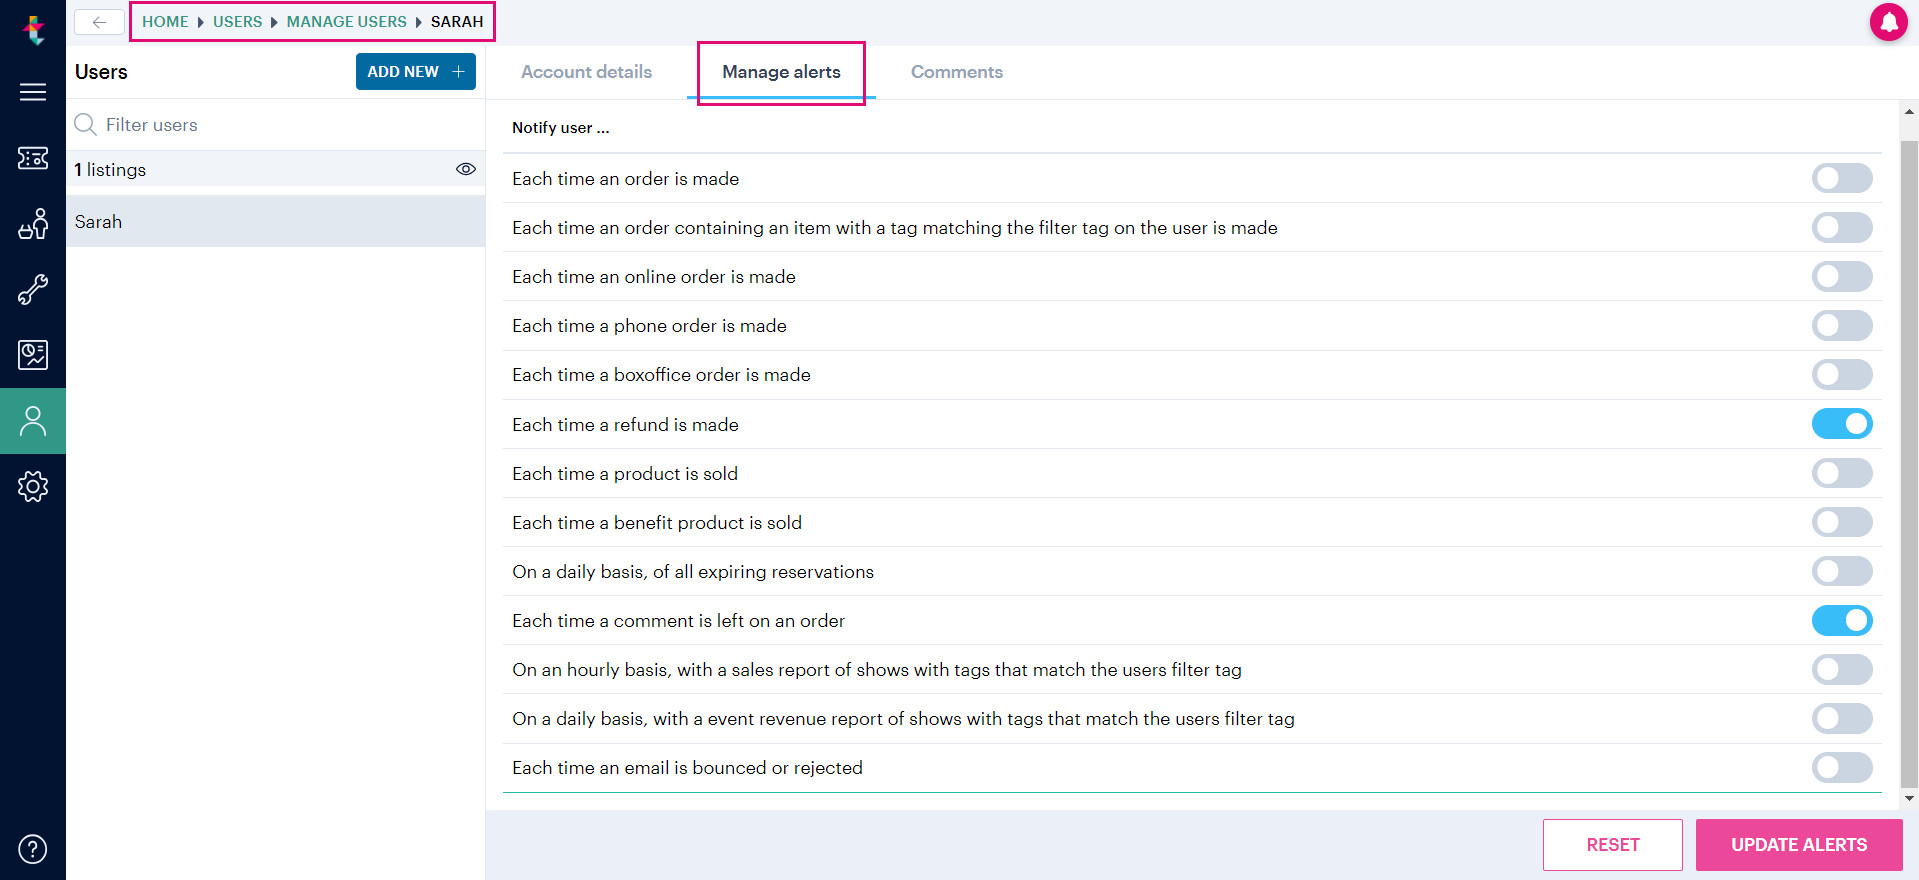The width and height of the screenshot is (1919, 880).
Task: Go to USERS in breadcrumb
Action: 237,21
